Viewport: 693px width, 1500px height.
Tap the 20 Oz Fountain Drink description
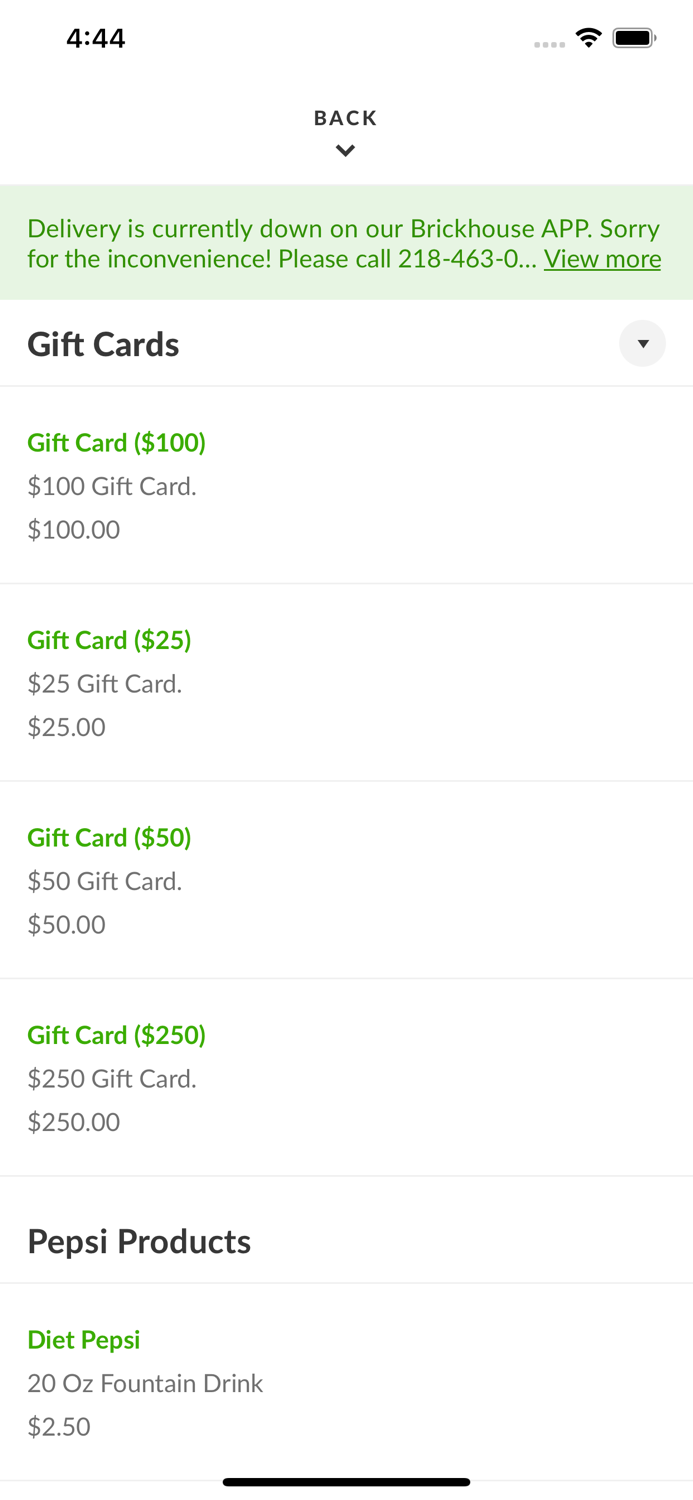[x=145, y=1383]
